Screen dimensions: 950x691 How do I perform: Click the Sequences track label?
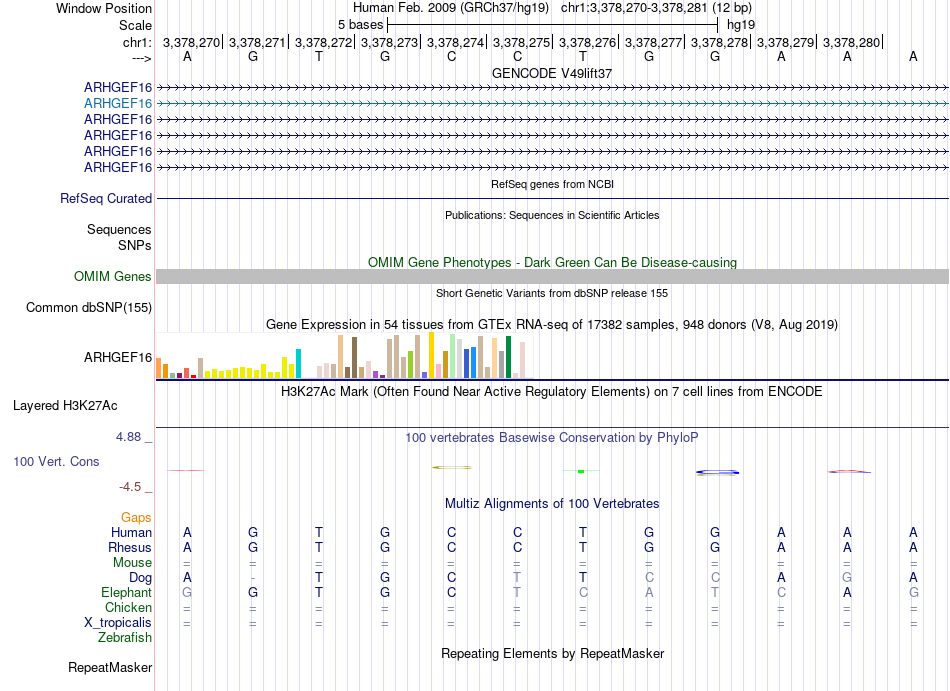pyautogui.click(x=119, y=230)
